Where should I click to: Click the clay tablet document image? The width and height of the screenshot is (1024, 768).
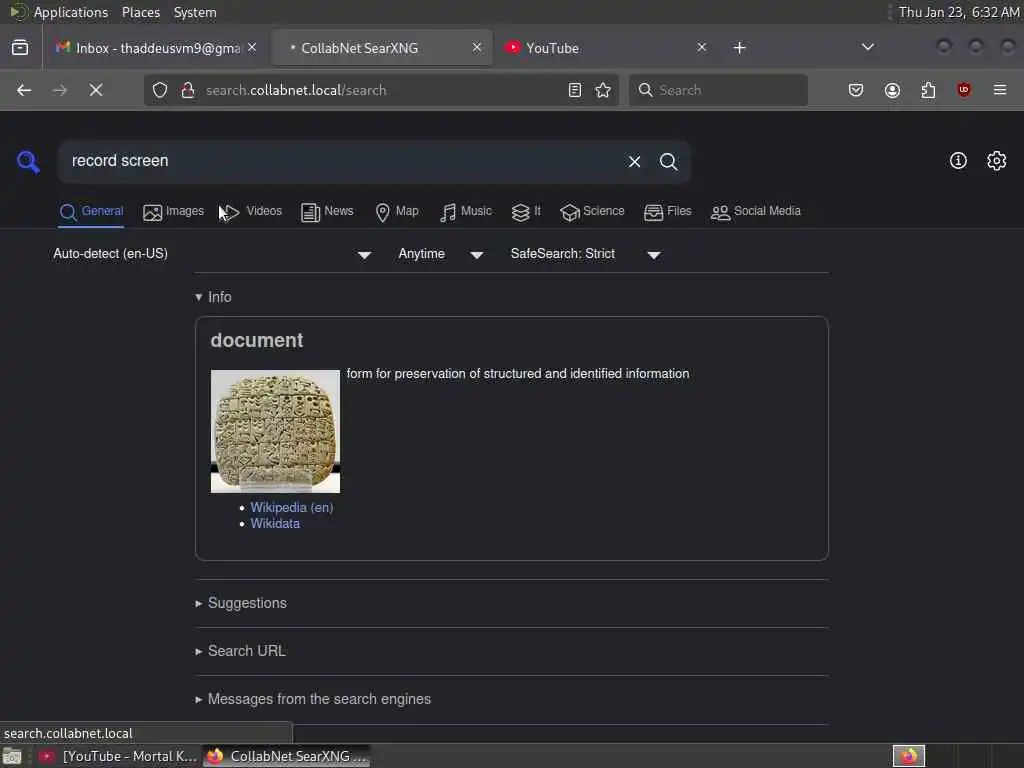[275, 431]
